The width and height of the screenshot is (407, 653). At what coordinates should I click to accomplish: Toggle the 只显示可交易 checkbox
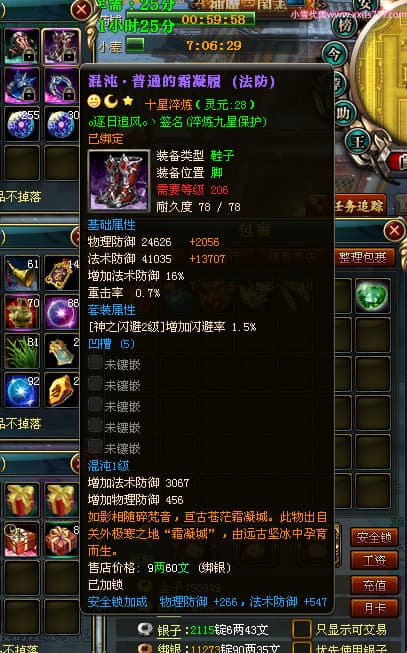(x=302, y=629)
